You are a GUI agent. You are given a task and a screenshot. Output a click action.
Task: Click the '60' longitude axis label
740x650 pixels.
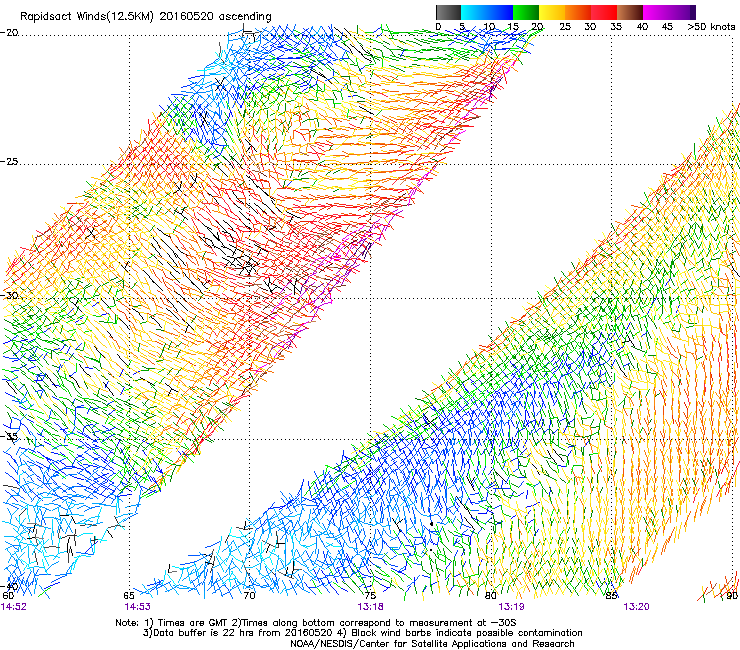pyautogui.click(x=8, y=595)
